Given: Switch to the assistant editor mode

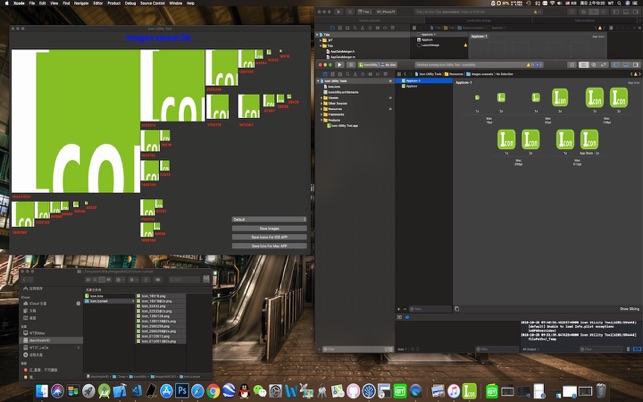Looking at the screenshot, I should [x=594, y=65].
